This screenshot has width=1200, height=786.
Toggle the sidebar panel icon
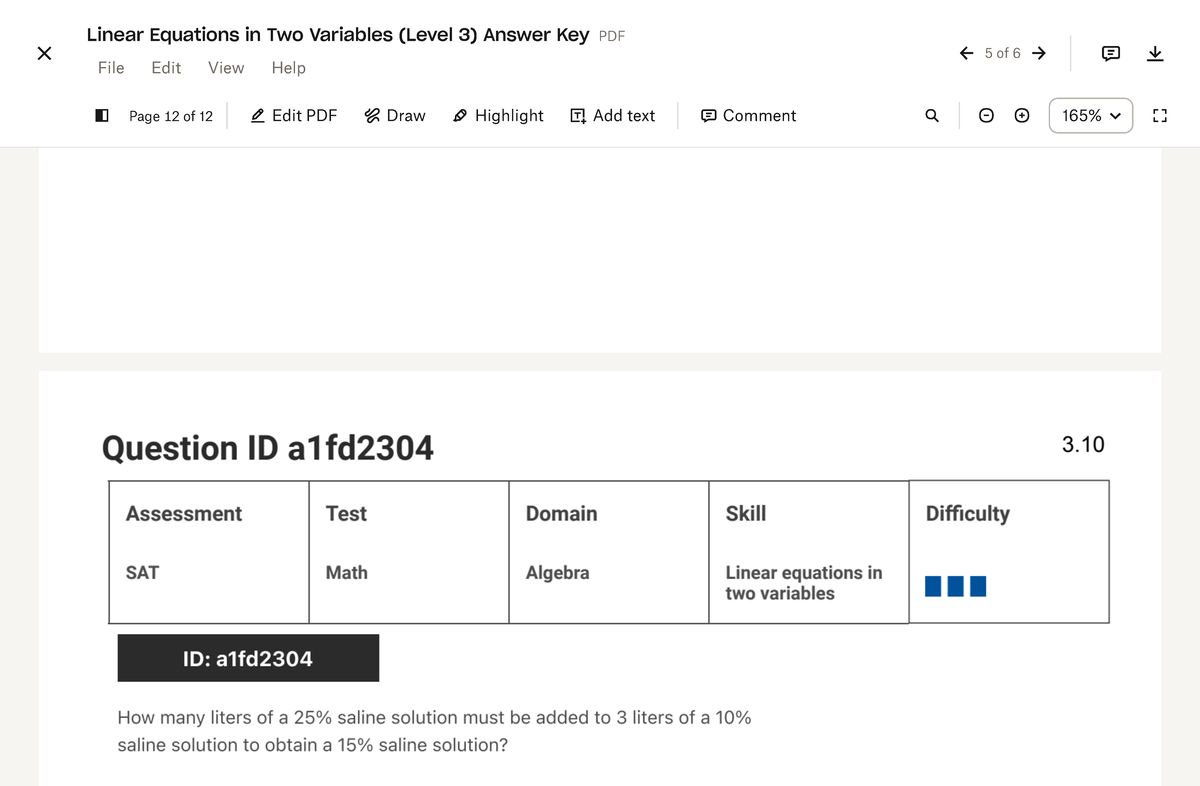(101, 116)
